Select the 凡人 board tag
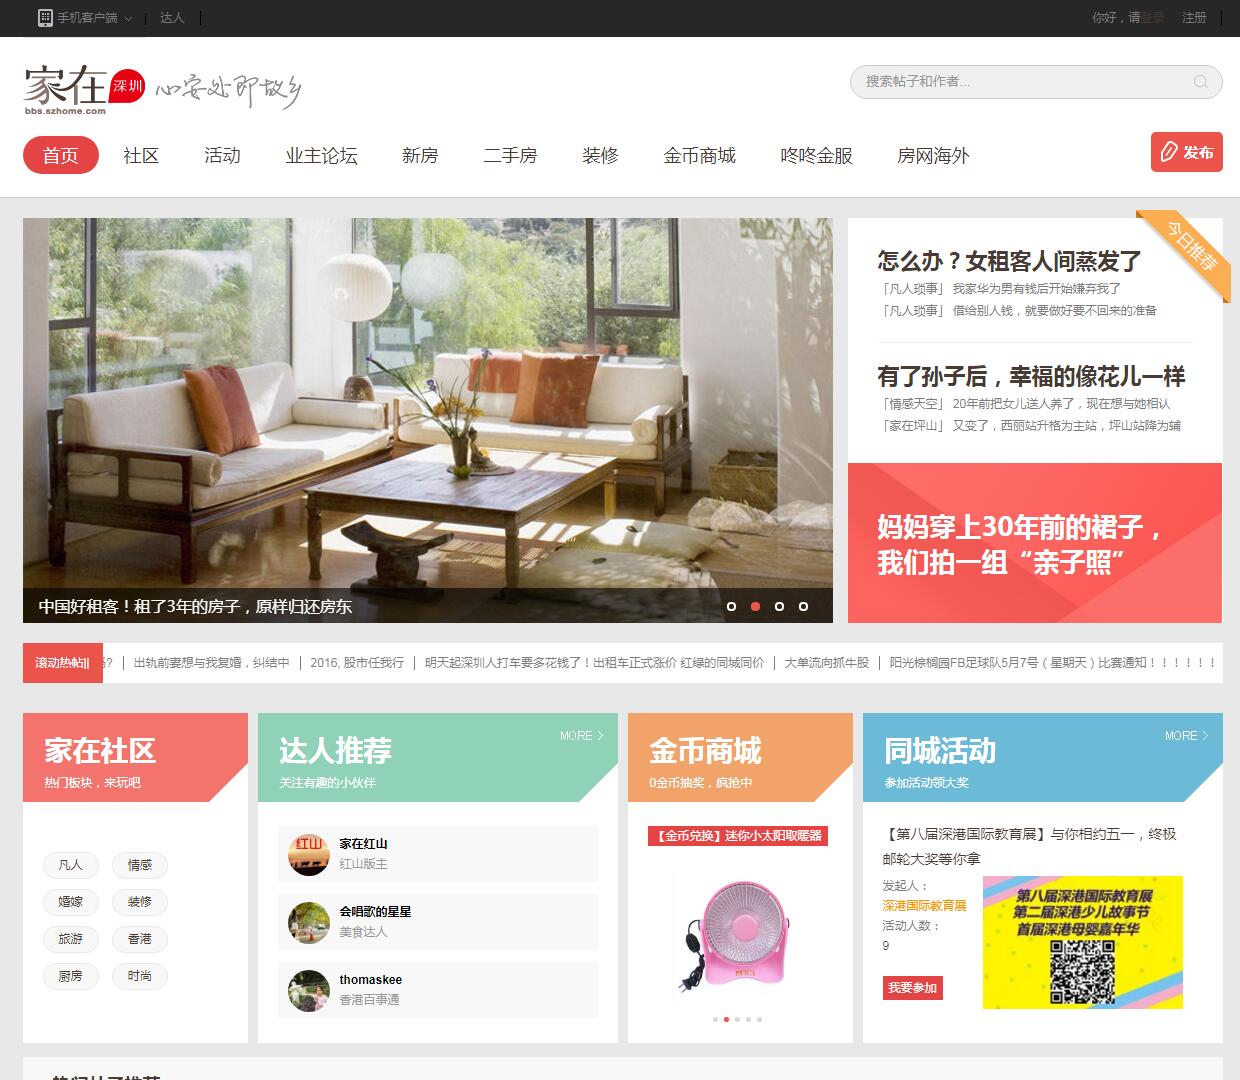This screenshot has width=1240, height=1080. [70, 865]
